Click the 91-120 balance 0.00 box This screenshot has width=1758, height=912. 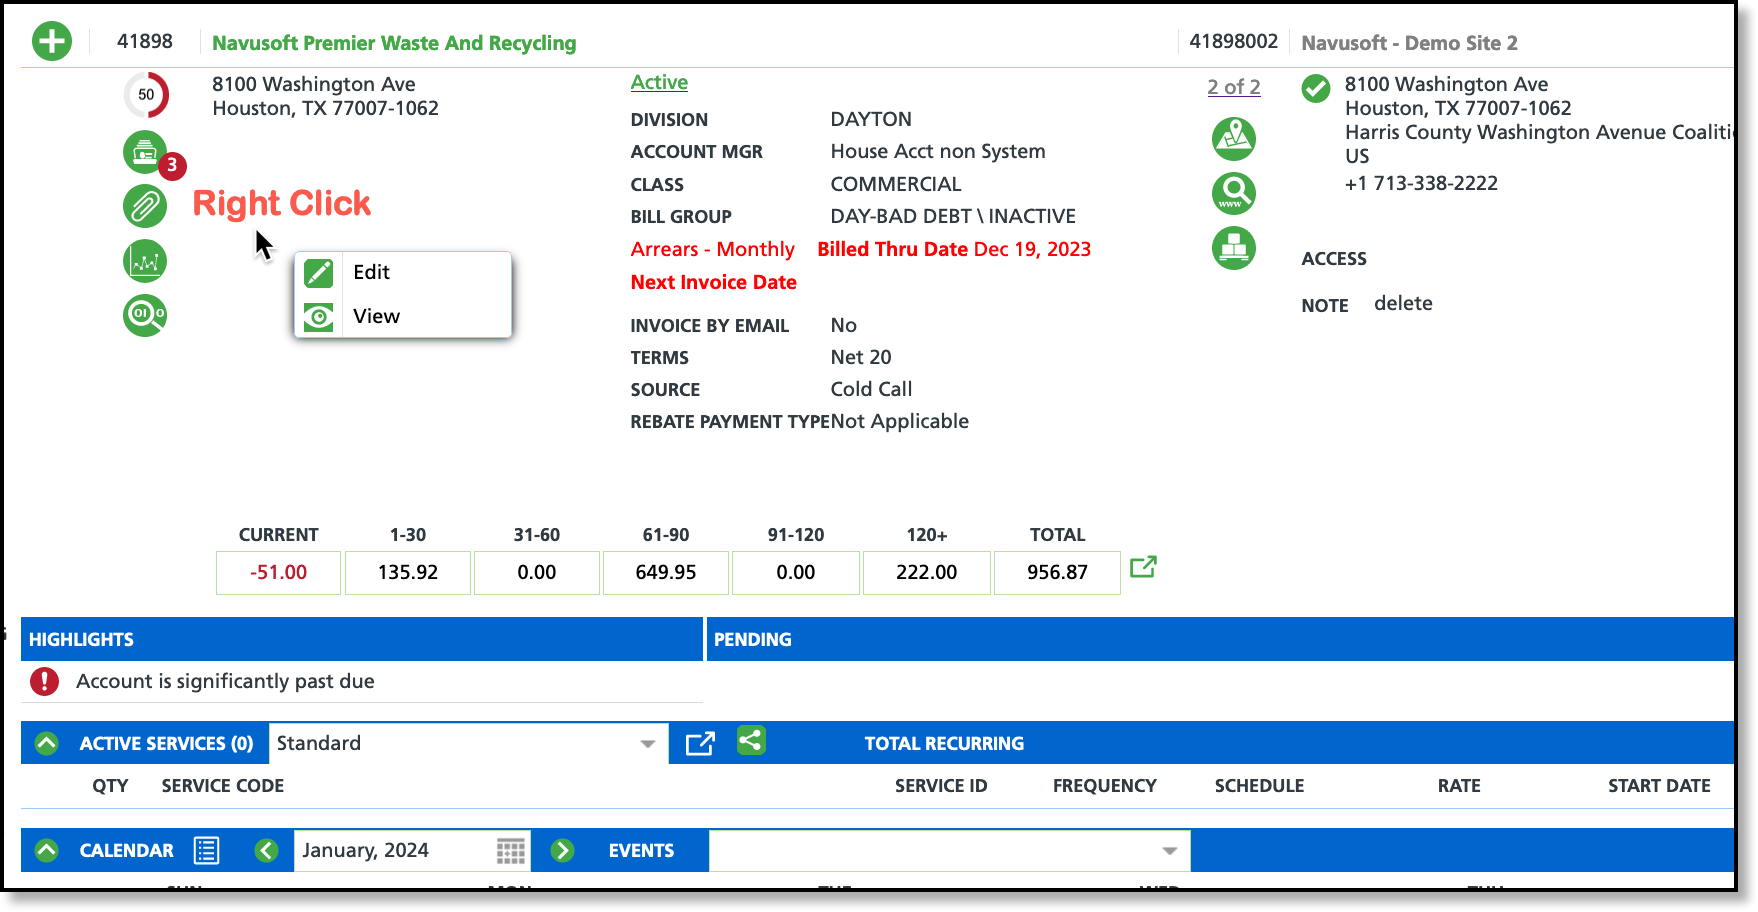pos(796,573)
